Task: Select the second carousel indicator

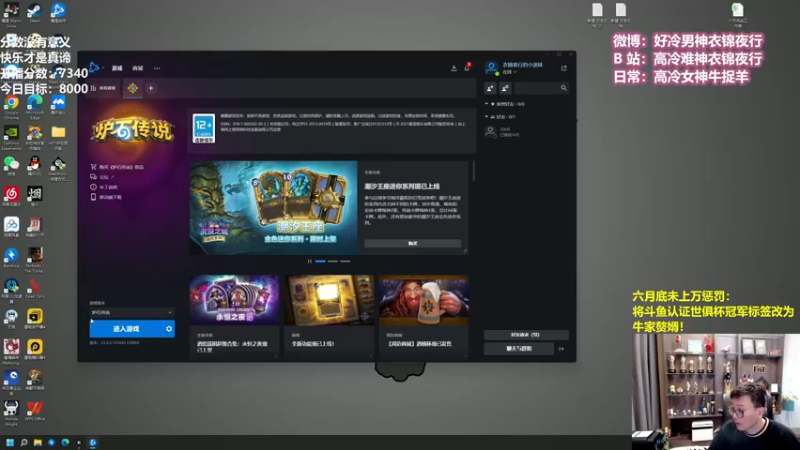Action: 333,261
